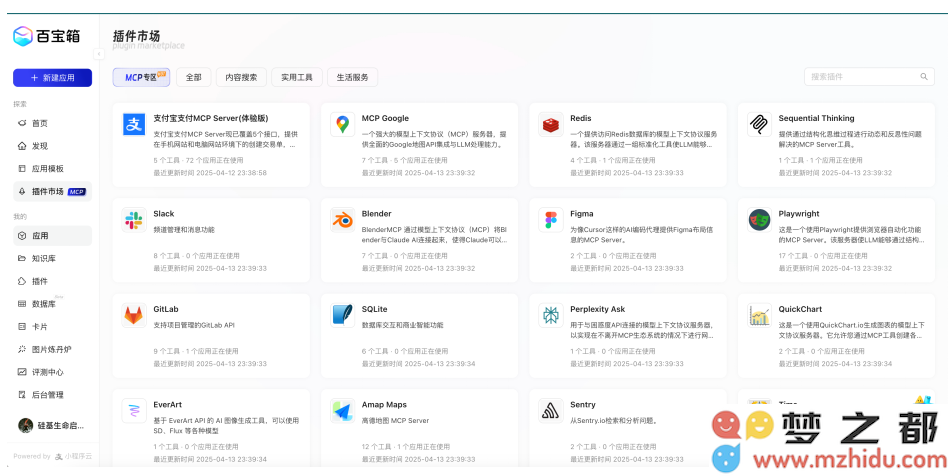Click the 插件 sidebar icon
Viewport: 949px width, 476px height.
click(22, 281)
